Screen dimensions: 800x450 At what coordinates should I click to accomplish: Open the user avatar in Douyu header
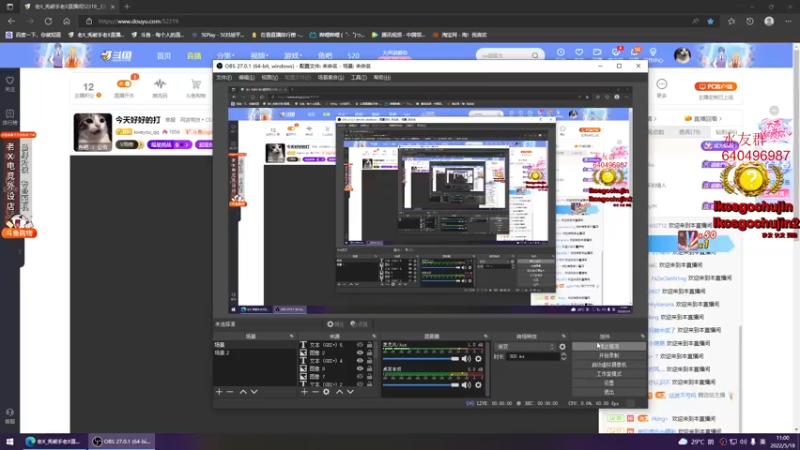[682, 55]
